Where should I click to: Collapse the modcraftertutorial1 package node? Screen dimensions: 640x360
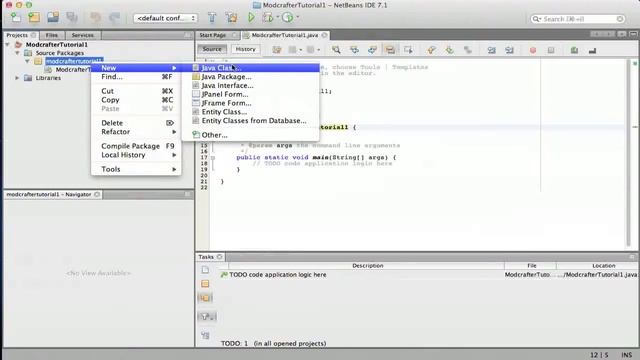[27, 61]
